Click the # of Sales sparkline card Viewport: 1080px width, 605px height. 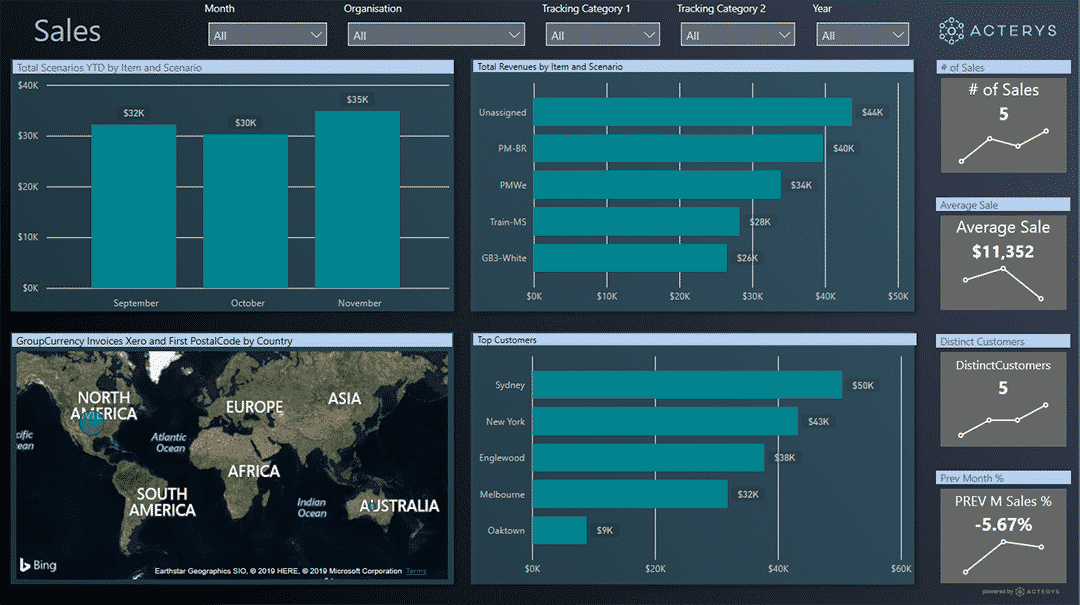click(1003, 127)
